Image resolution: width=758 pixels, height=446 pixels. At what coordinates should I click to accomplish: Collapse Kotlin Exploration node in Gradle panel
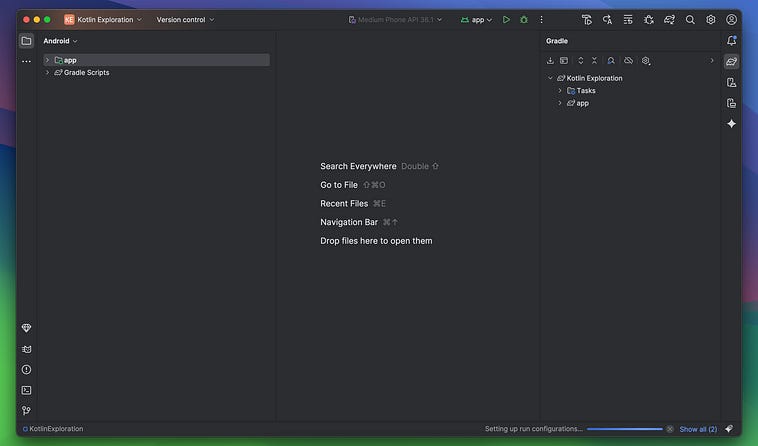(550, 78)
